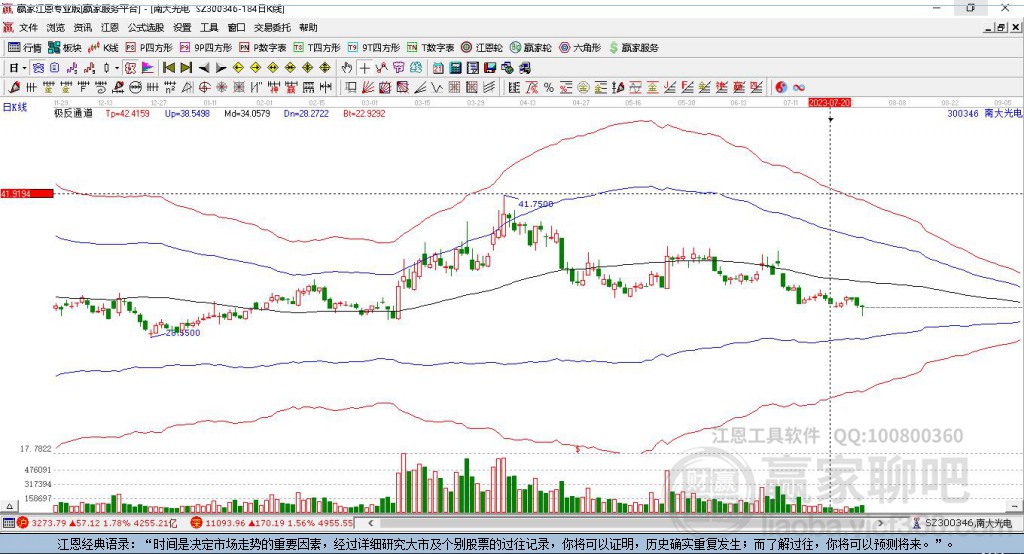Click the blue infinity symbol icon
The width and height of the screenshot is (1024, 554).
coord(798,88)
